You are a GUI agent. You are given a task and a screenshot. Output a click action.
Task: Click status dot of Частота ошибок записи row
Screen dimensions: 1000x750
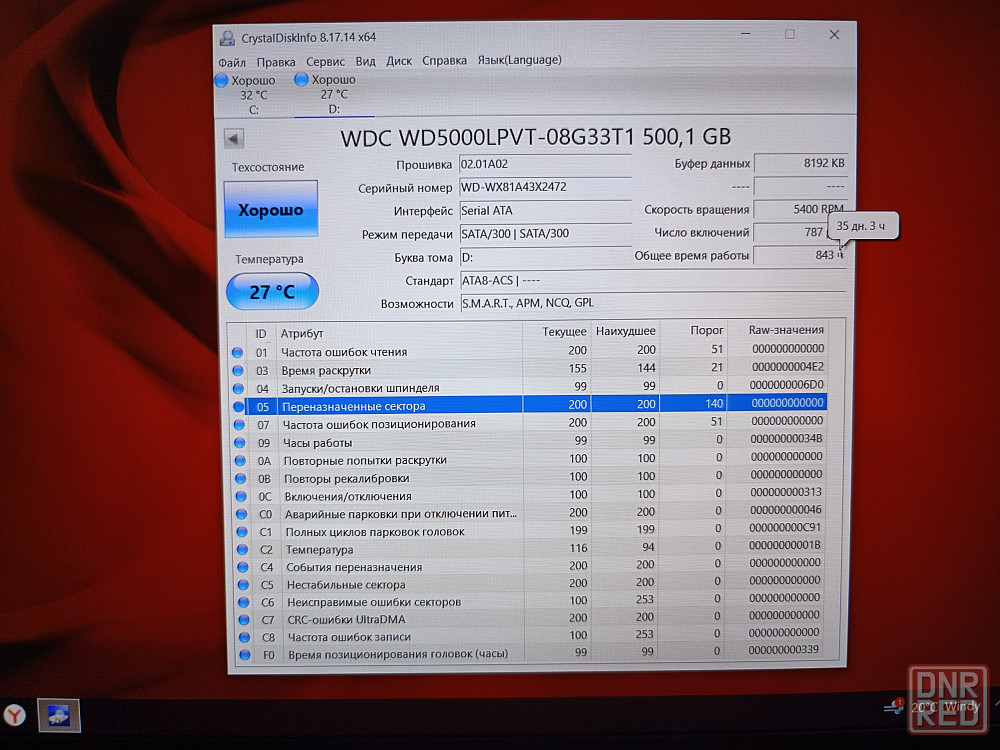tap(244, 636)
